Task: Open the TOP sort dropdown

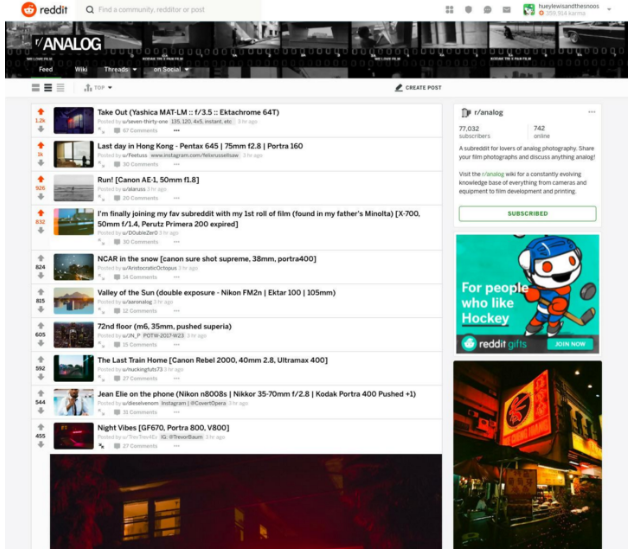Action: 98,87
